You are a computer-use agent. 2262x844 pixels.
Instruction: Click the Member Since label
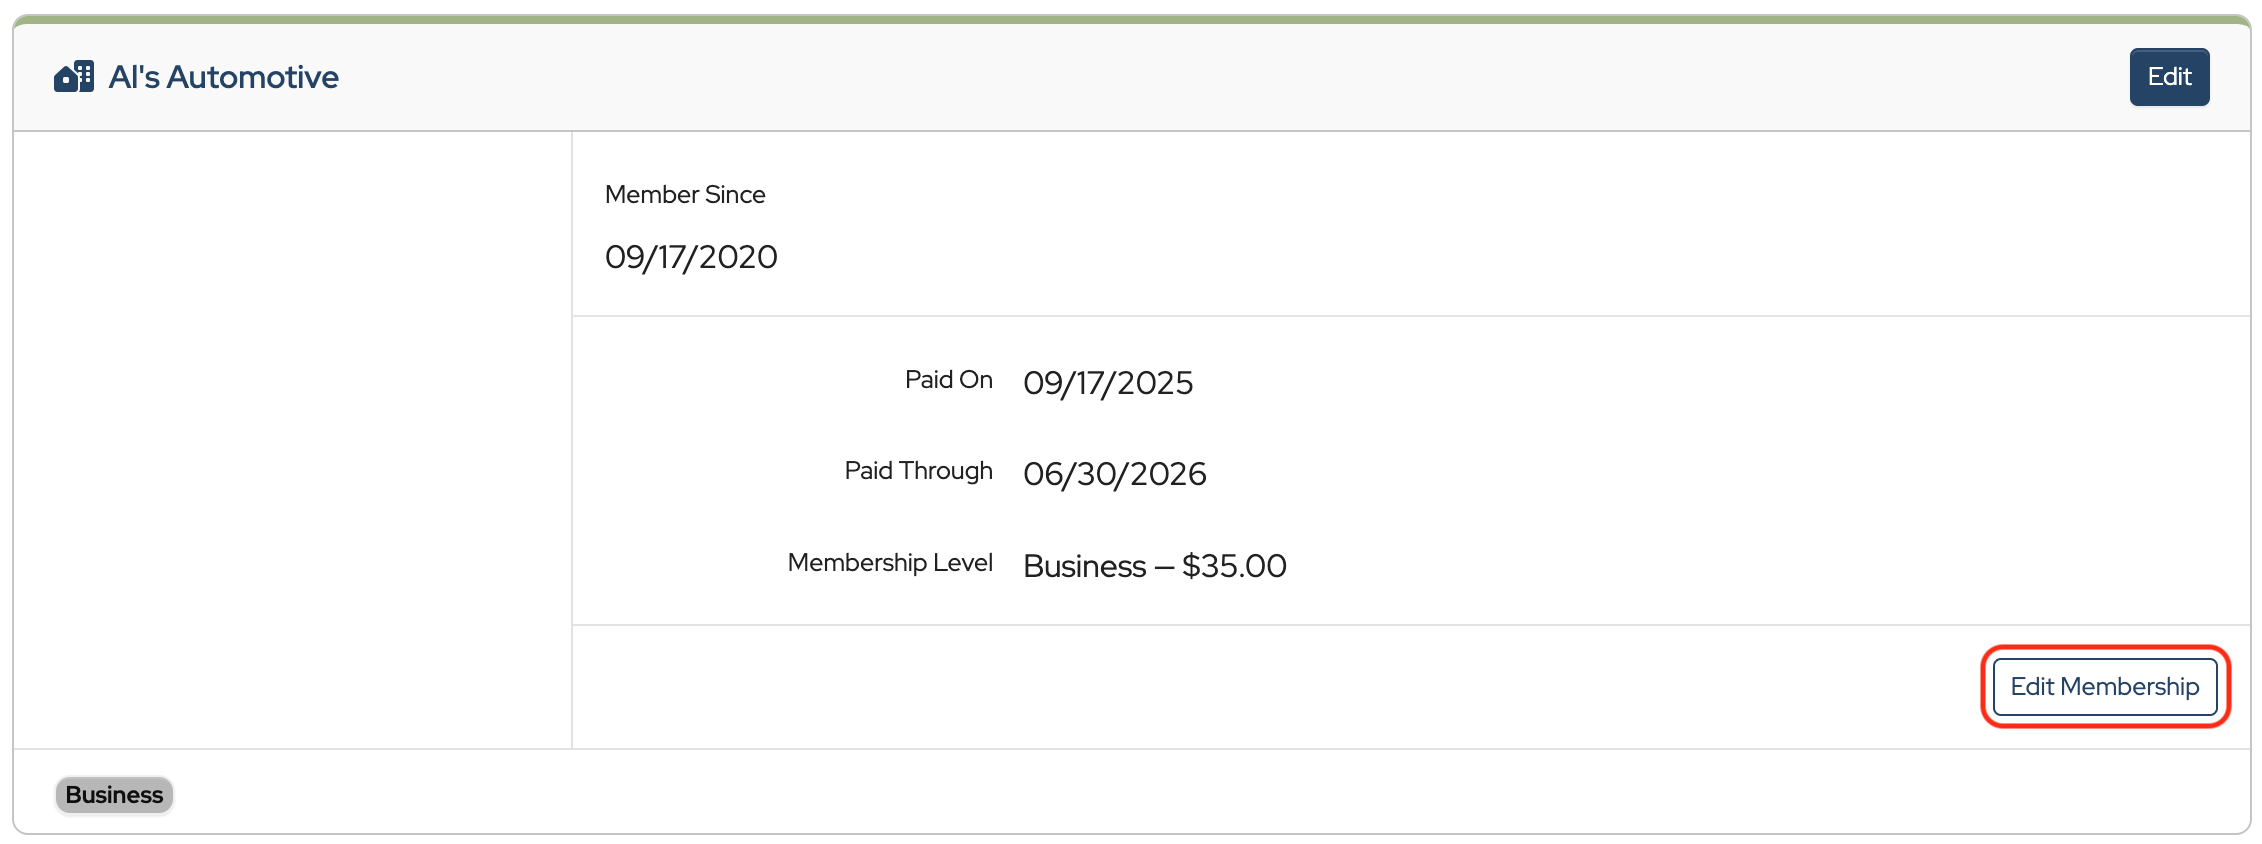coord(685,195)
